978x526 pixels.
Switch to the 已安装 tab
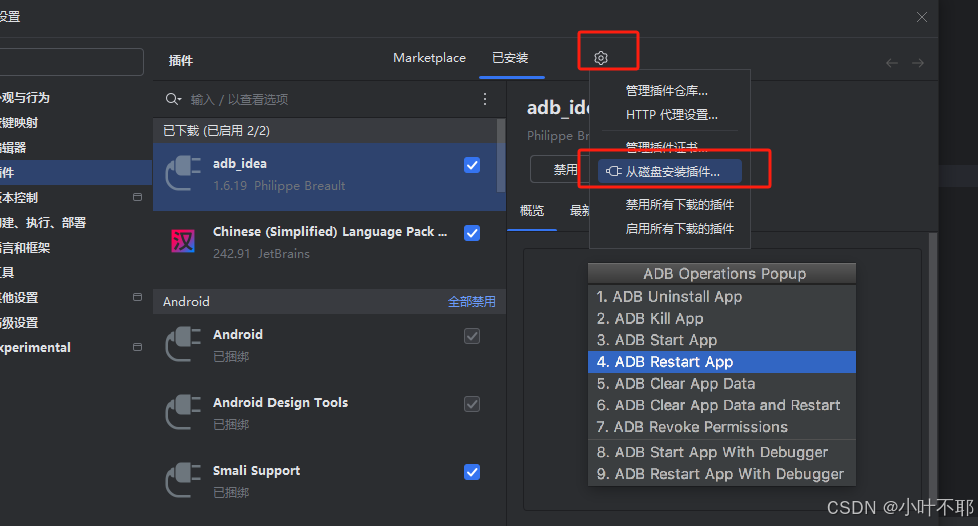point(510,58)
